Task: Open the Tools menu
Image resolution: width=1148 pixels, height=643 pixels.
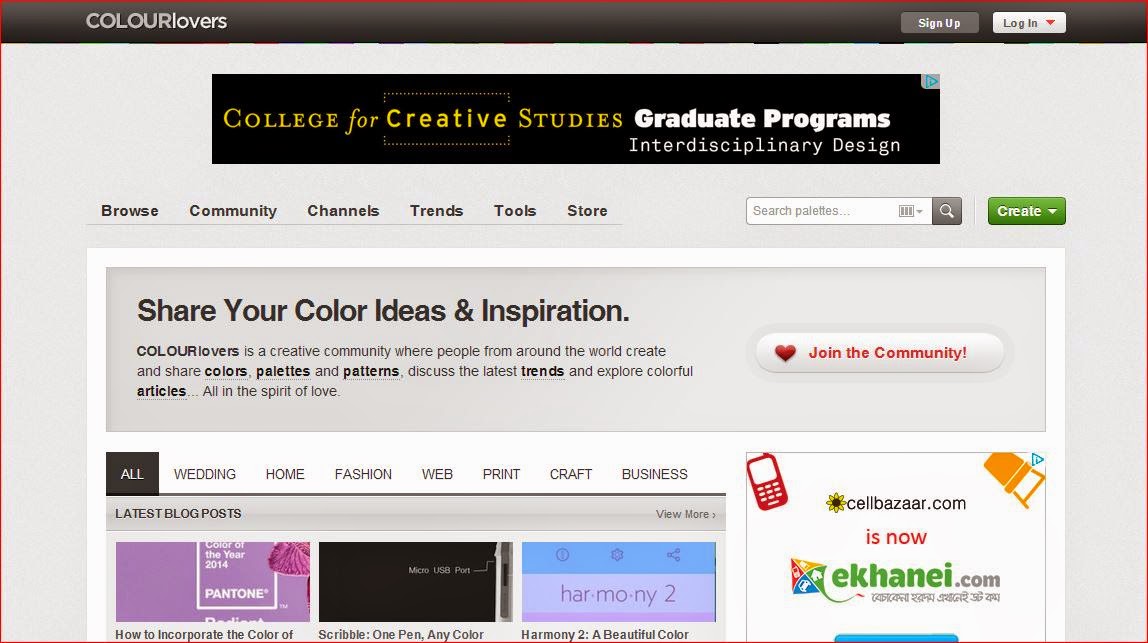Action: (515, 211)
